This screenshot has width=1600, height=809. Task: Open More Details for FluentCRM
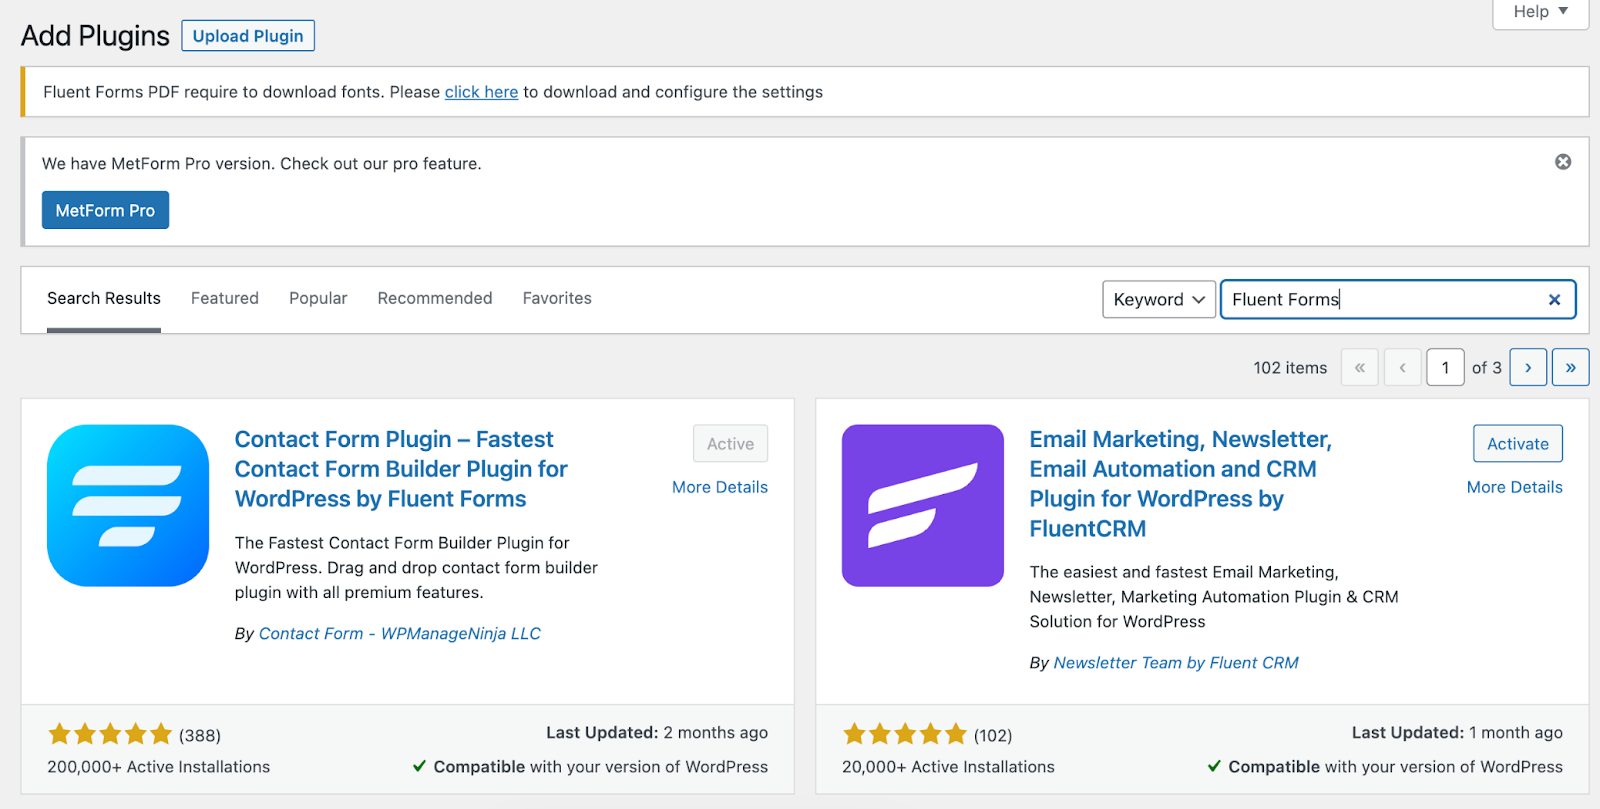coord(1514,487)
